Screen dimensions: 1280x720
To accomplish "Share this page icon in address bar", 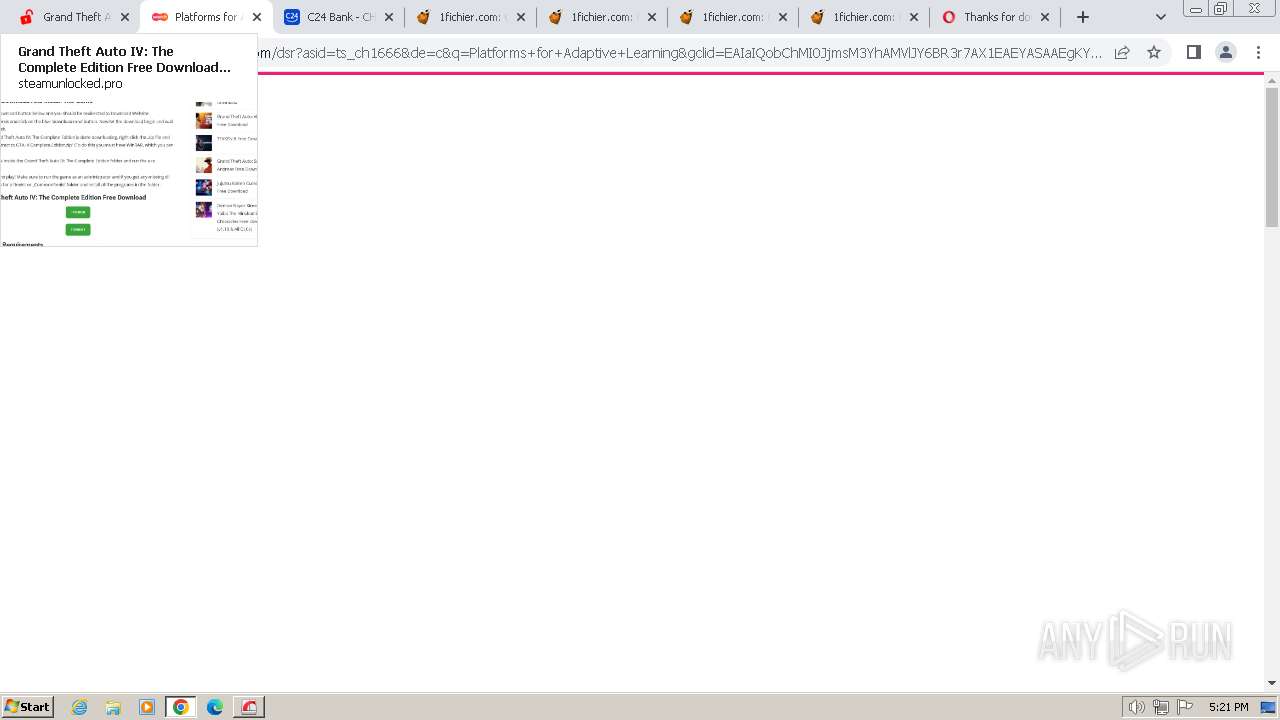I will 1122,52.
